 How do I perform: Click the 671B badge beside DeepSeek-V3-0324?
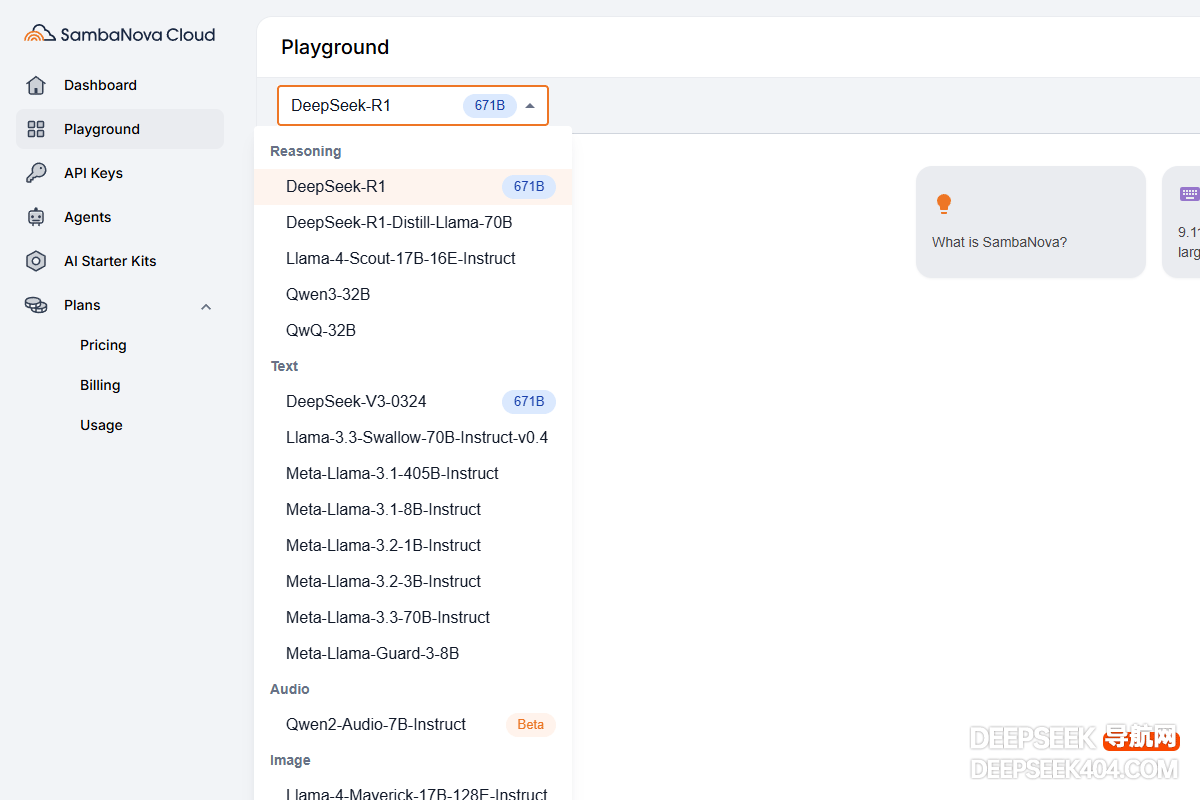pyautogui.click(x=529, y=402)
